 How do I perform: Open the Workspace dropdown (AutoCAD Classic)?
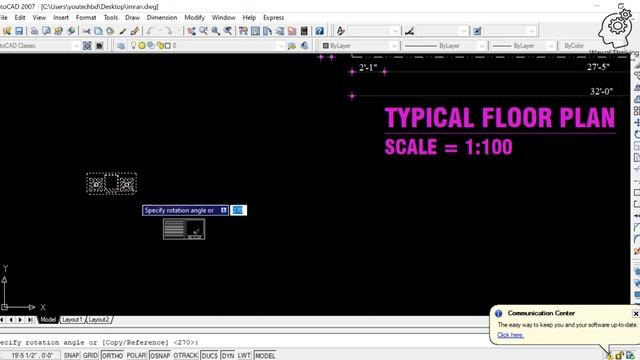pos(76,46)
